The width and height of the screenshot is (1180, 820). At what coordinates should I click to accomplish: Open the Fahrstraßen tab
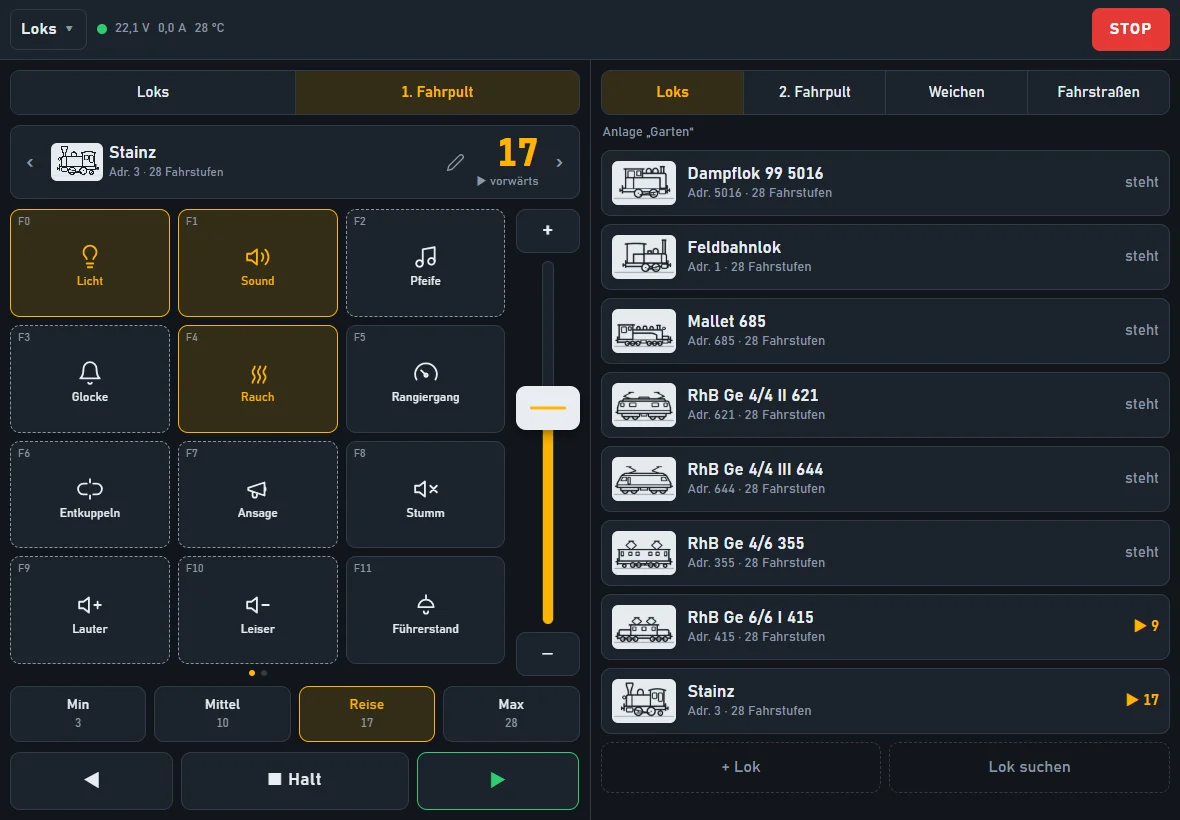(1098, 92)
